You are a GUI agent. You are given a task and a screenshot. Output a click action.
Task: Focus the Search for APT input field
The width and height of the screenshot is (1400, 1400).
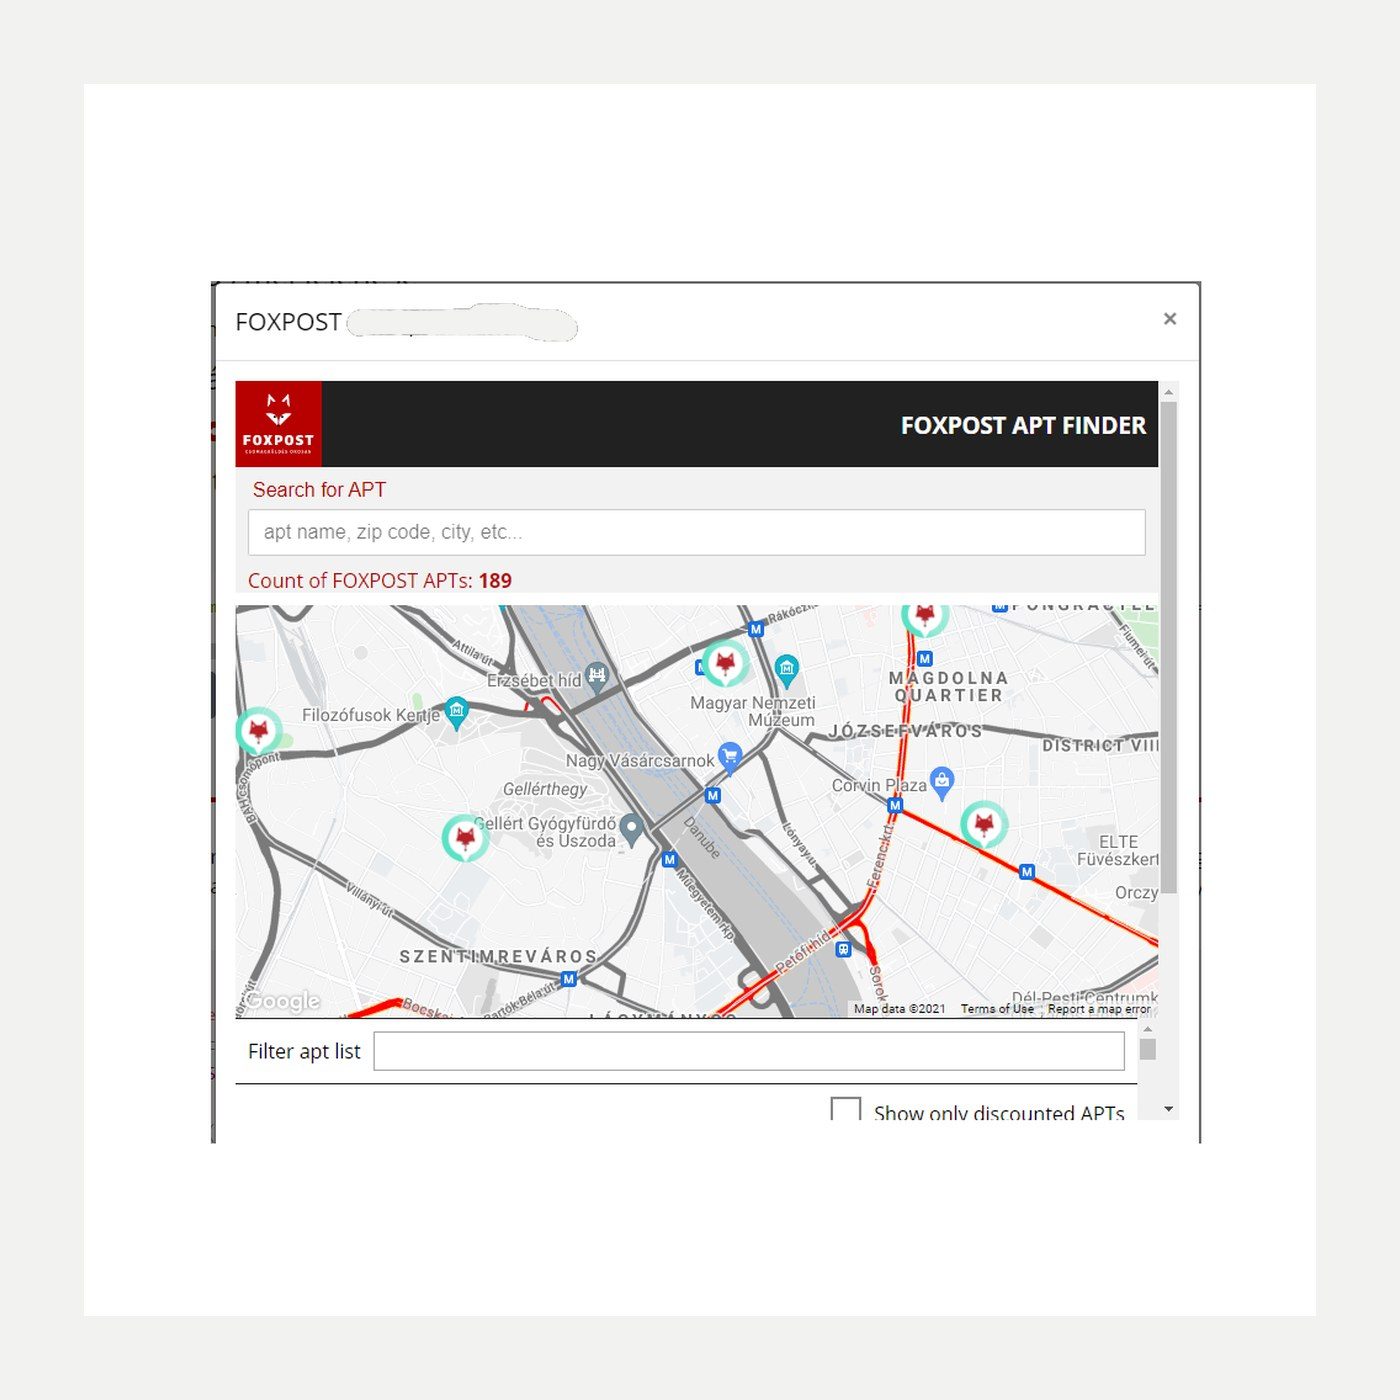[697, 532]
